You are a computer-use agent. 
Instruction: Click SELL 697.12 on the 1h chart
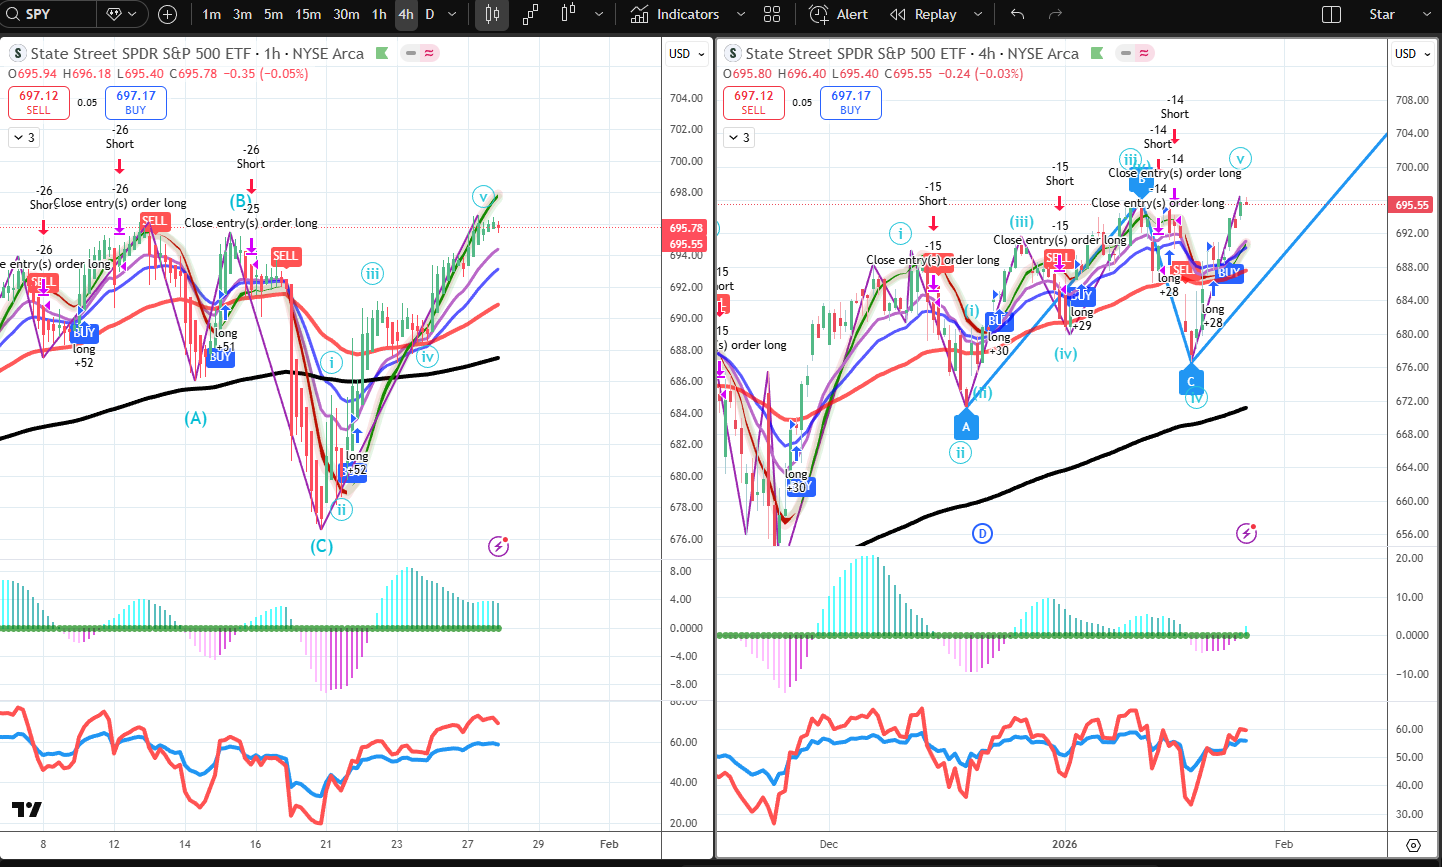pyautogui.click(x=39, y=102)
